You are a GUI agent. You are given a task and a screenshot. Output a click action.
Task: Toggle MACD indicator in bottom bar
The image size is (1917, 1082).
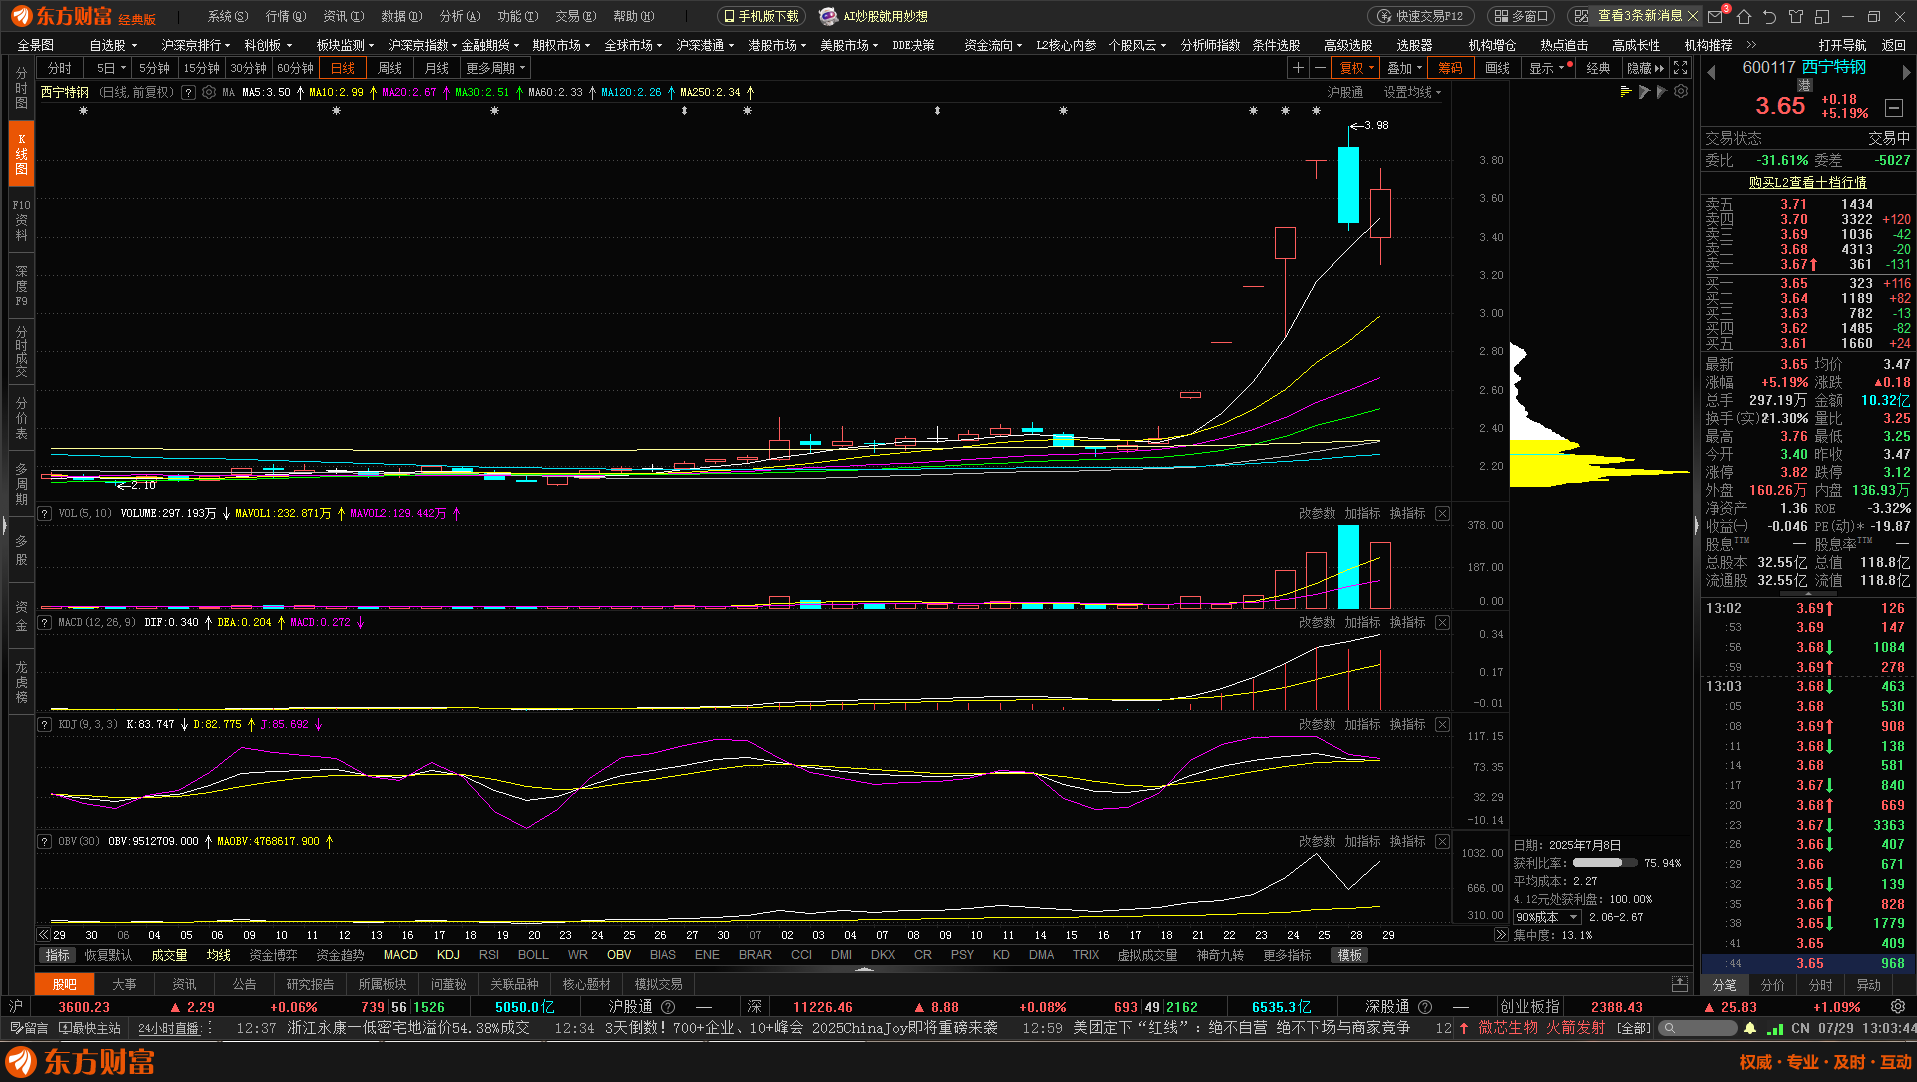(400, 955)
